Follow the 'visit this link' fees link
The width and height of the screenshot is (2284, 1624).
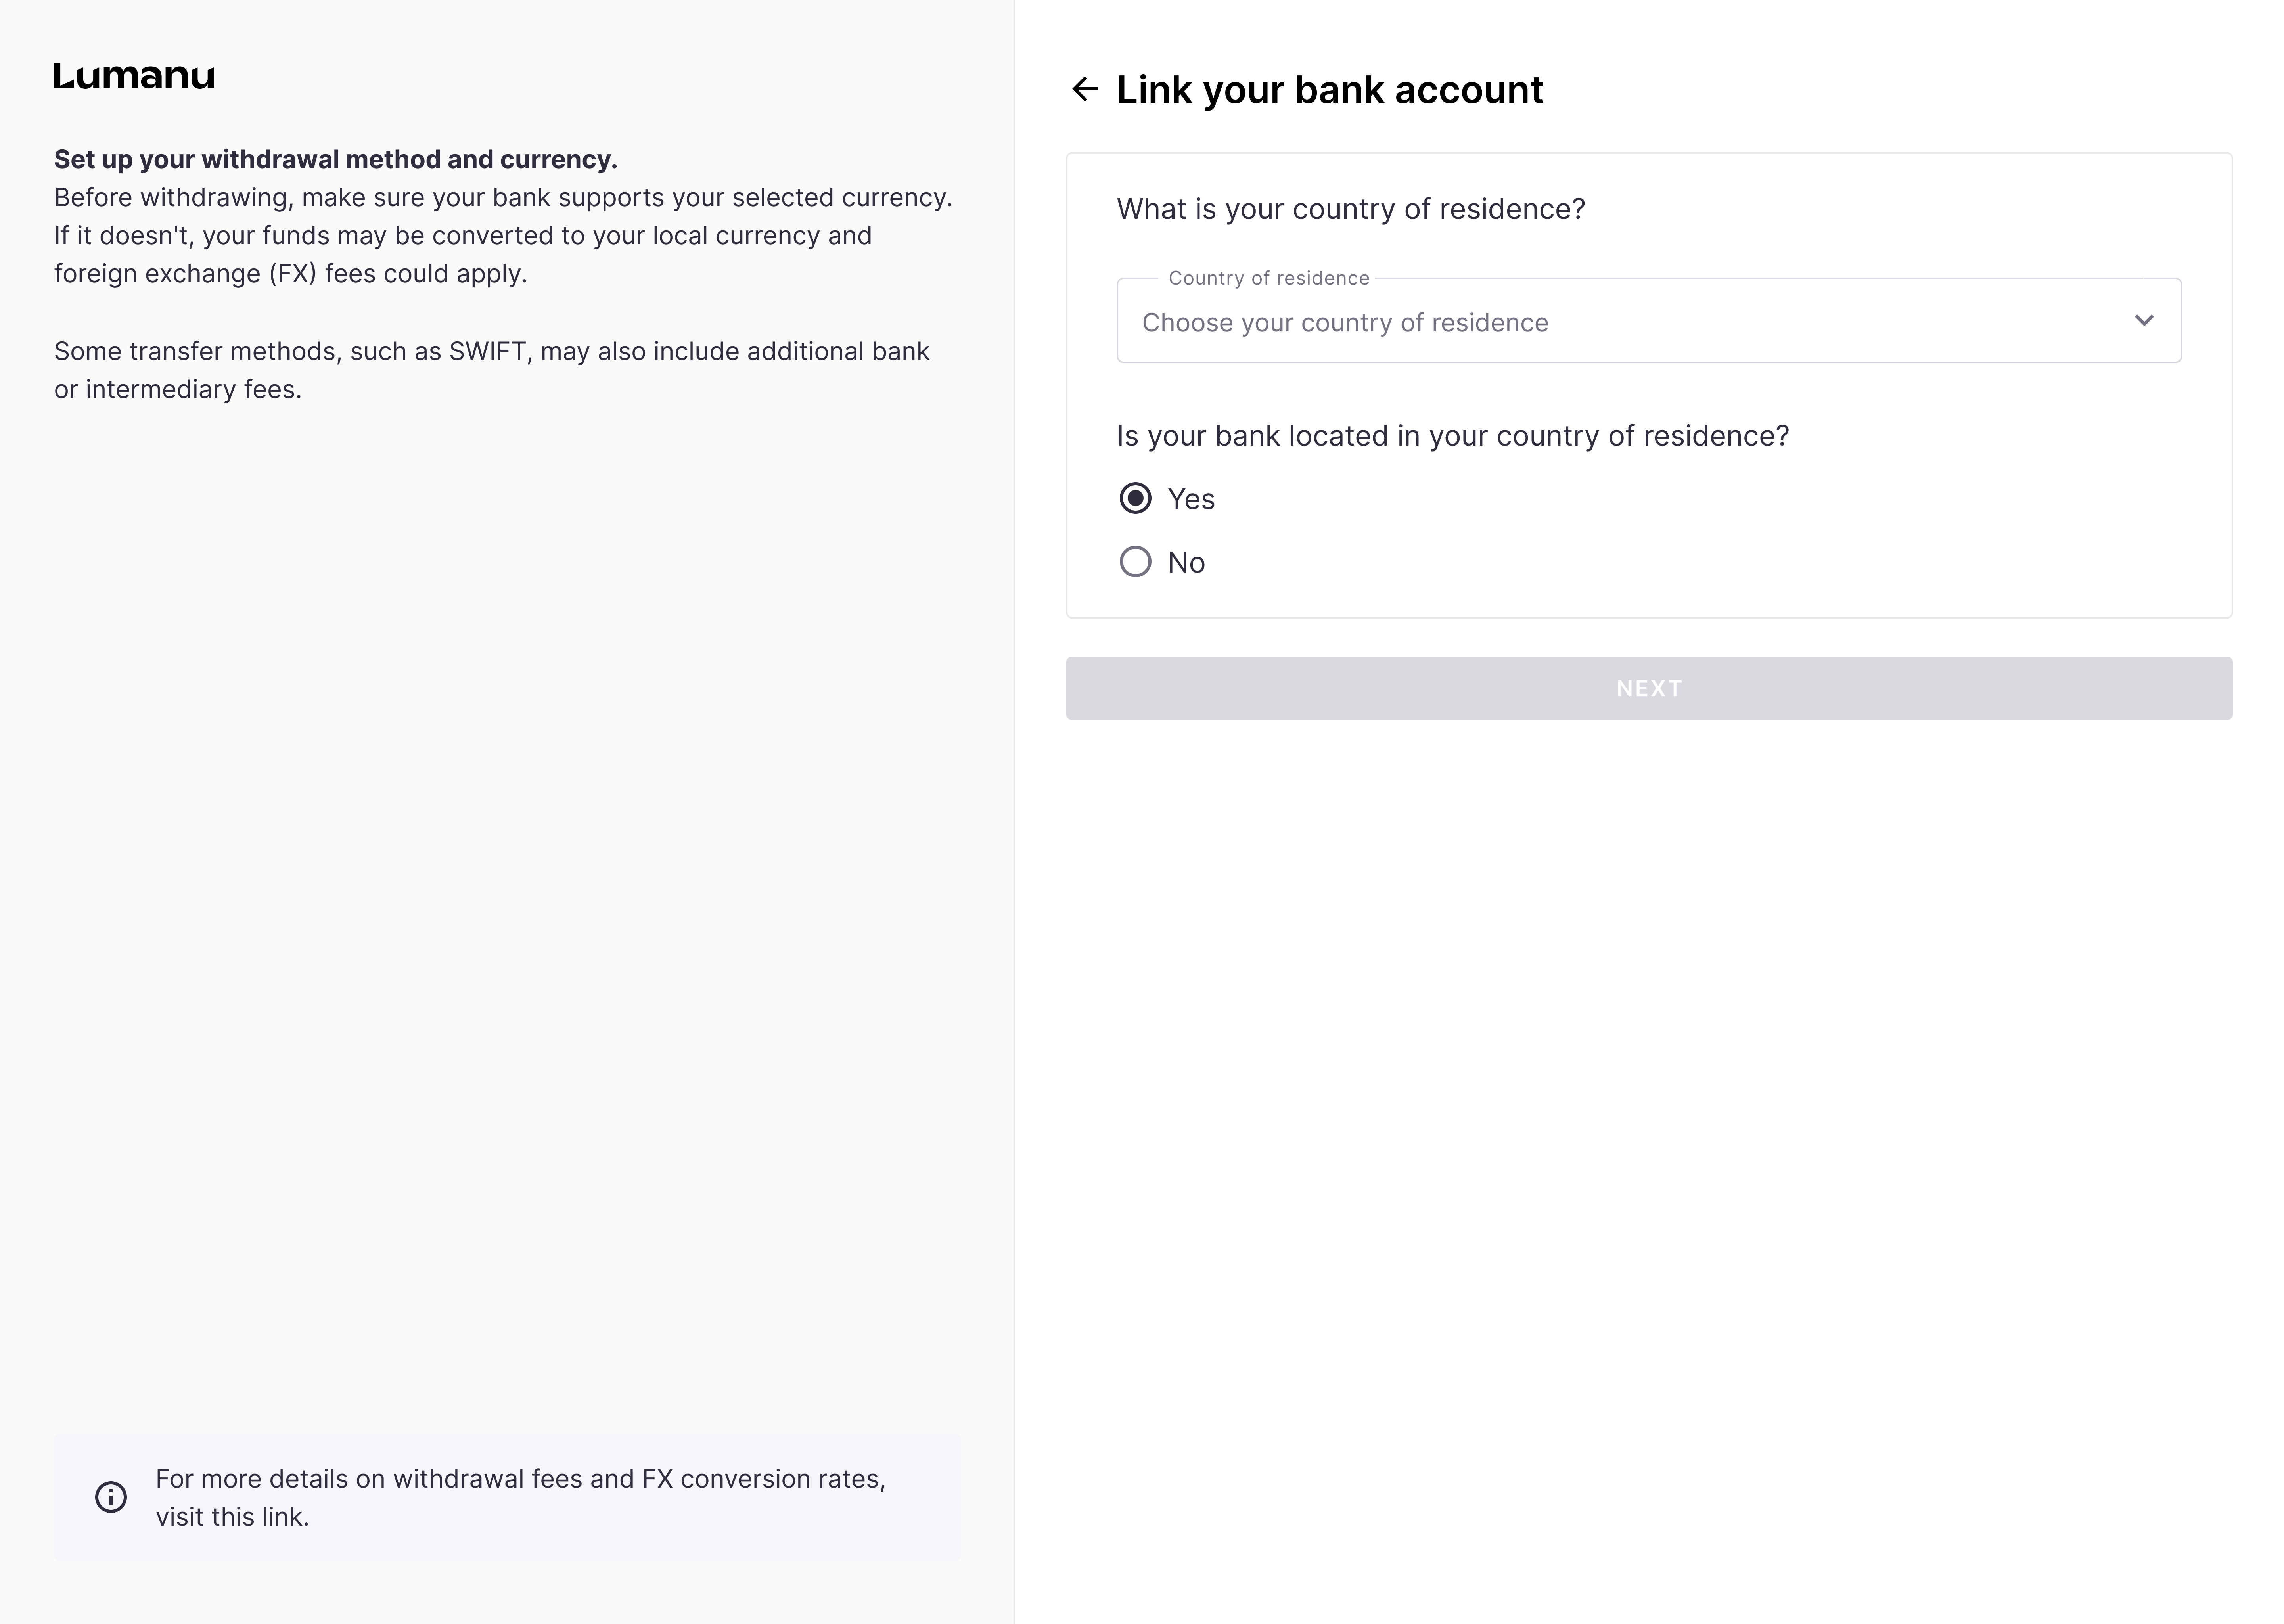[x=231, y=1517]
